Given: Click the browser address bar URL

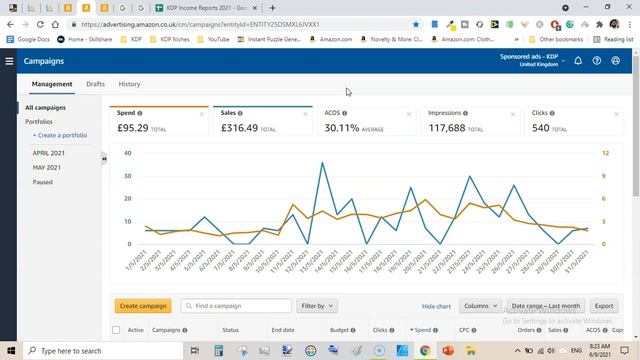Looking at the screenshot, I should point(200,24).
